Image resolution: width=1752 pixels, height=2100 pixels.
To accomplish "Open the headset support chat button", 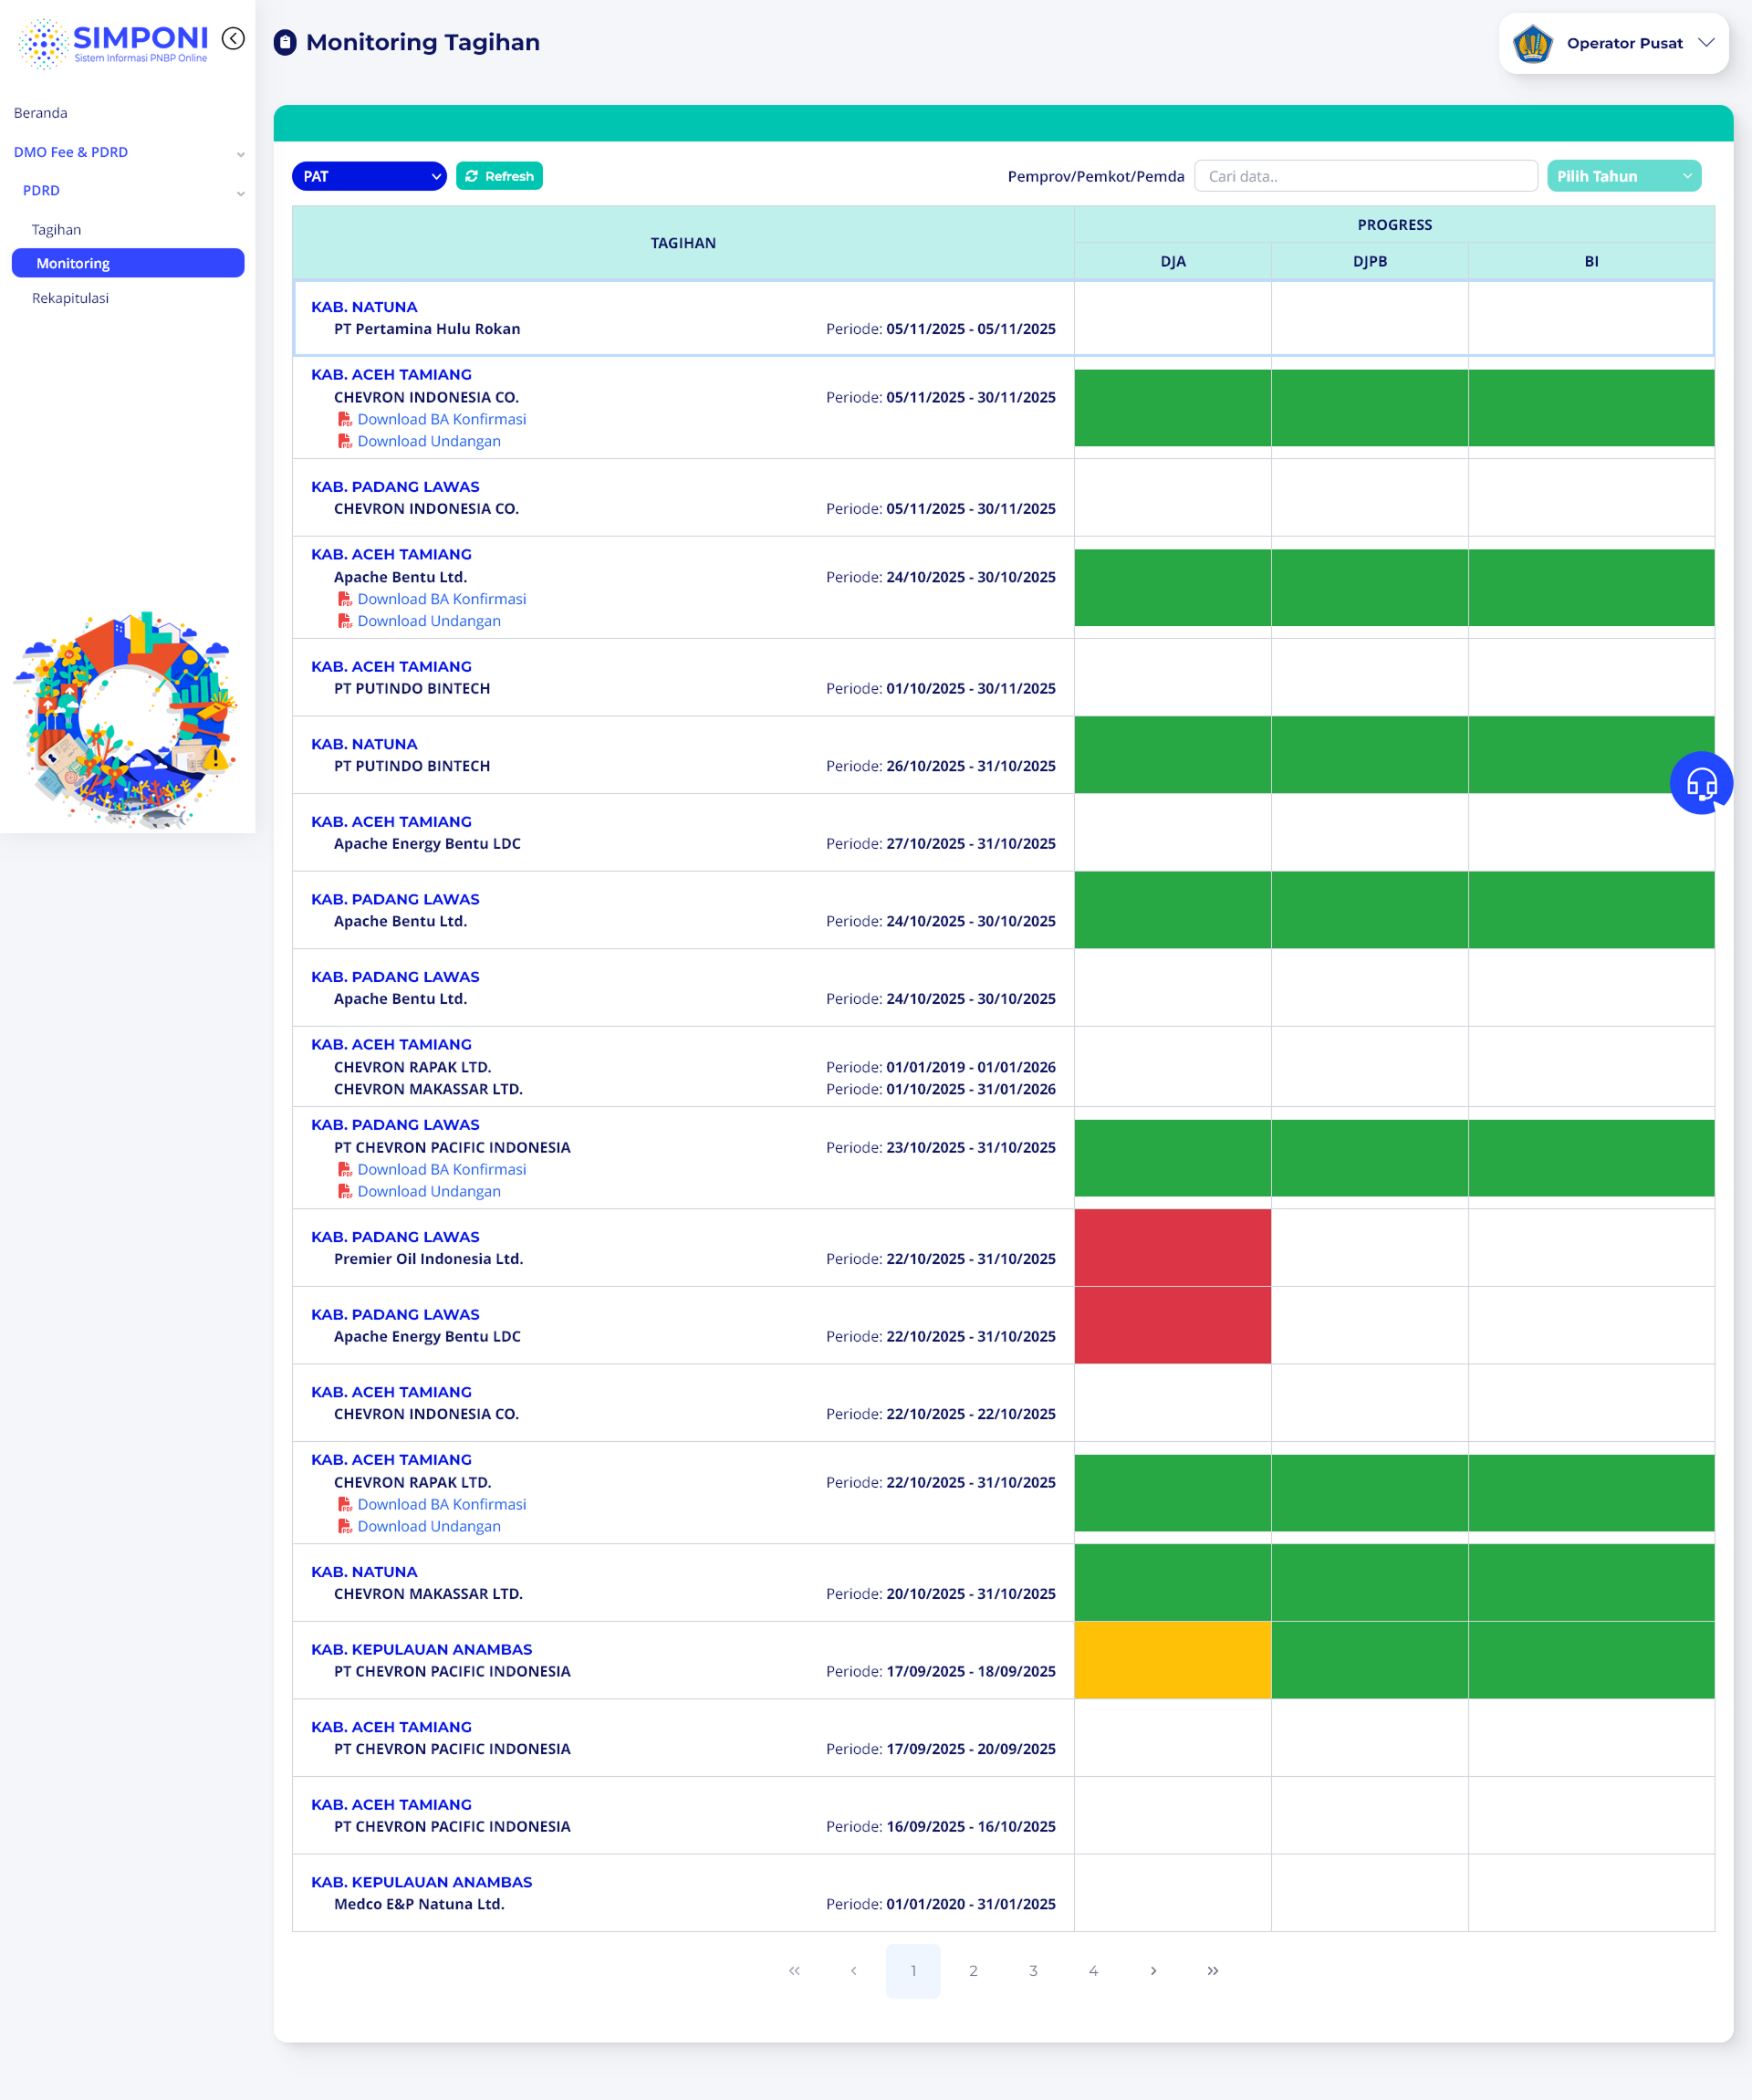I will click(1701, 783).
